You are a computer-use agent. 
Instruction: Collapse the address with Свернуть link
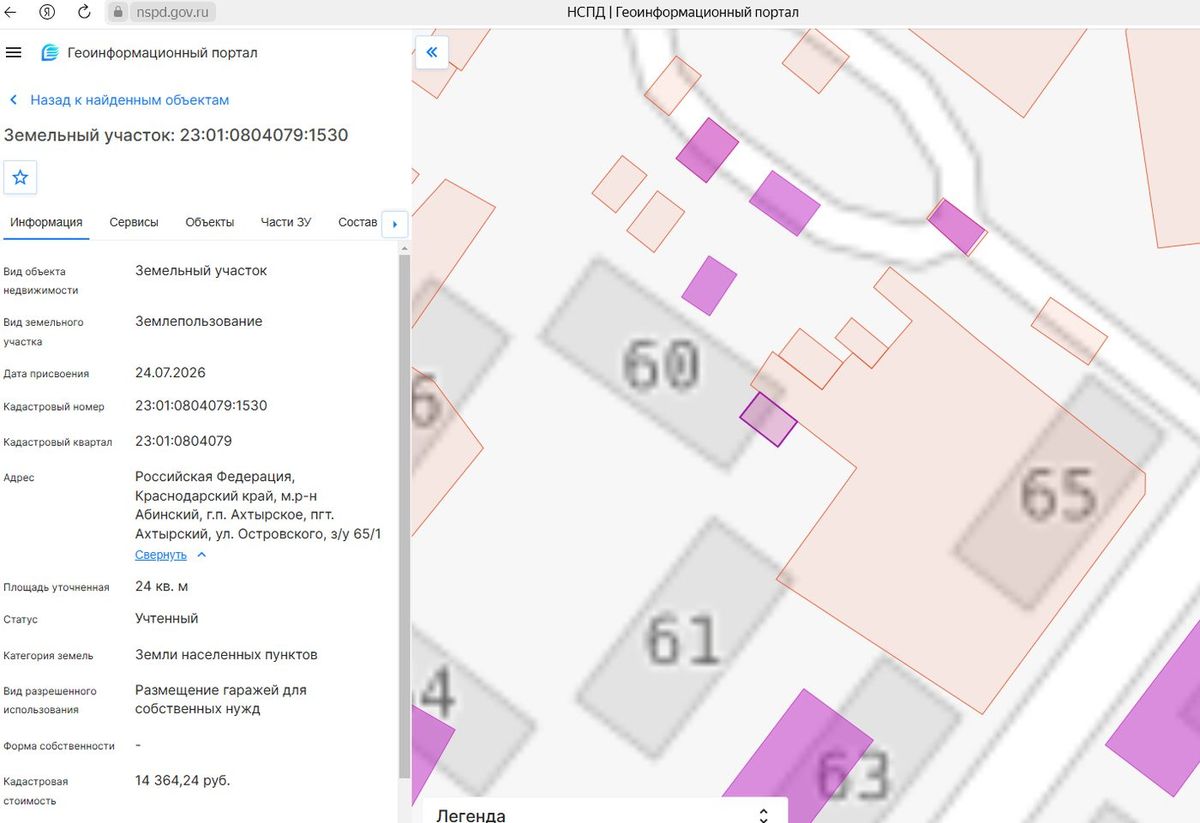tap(171, 555)
